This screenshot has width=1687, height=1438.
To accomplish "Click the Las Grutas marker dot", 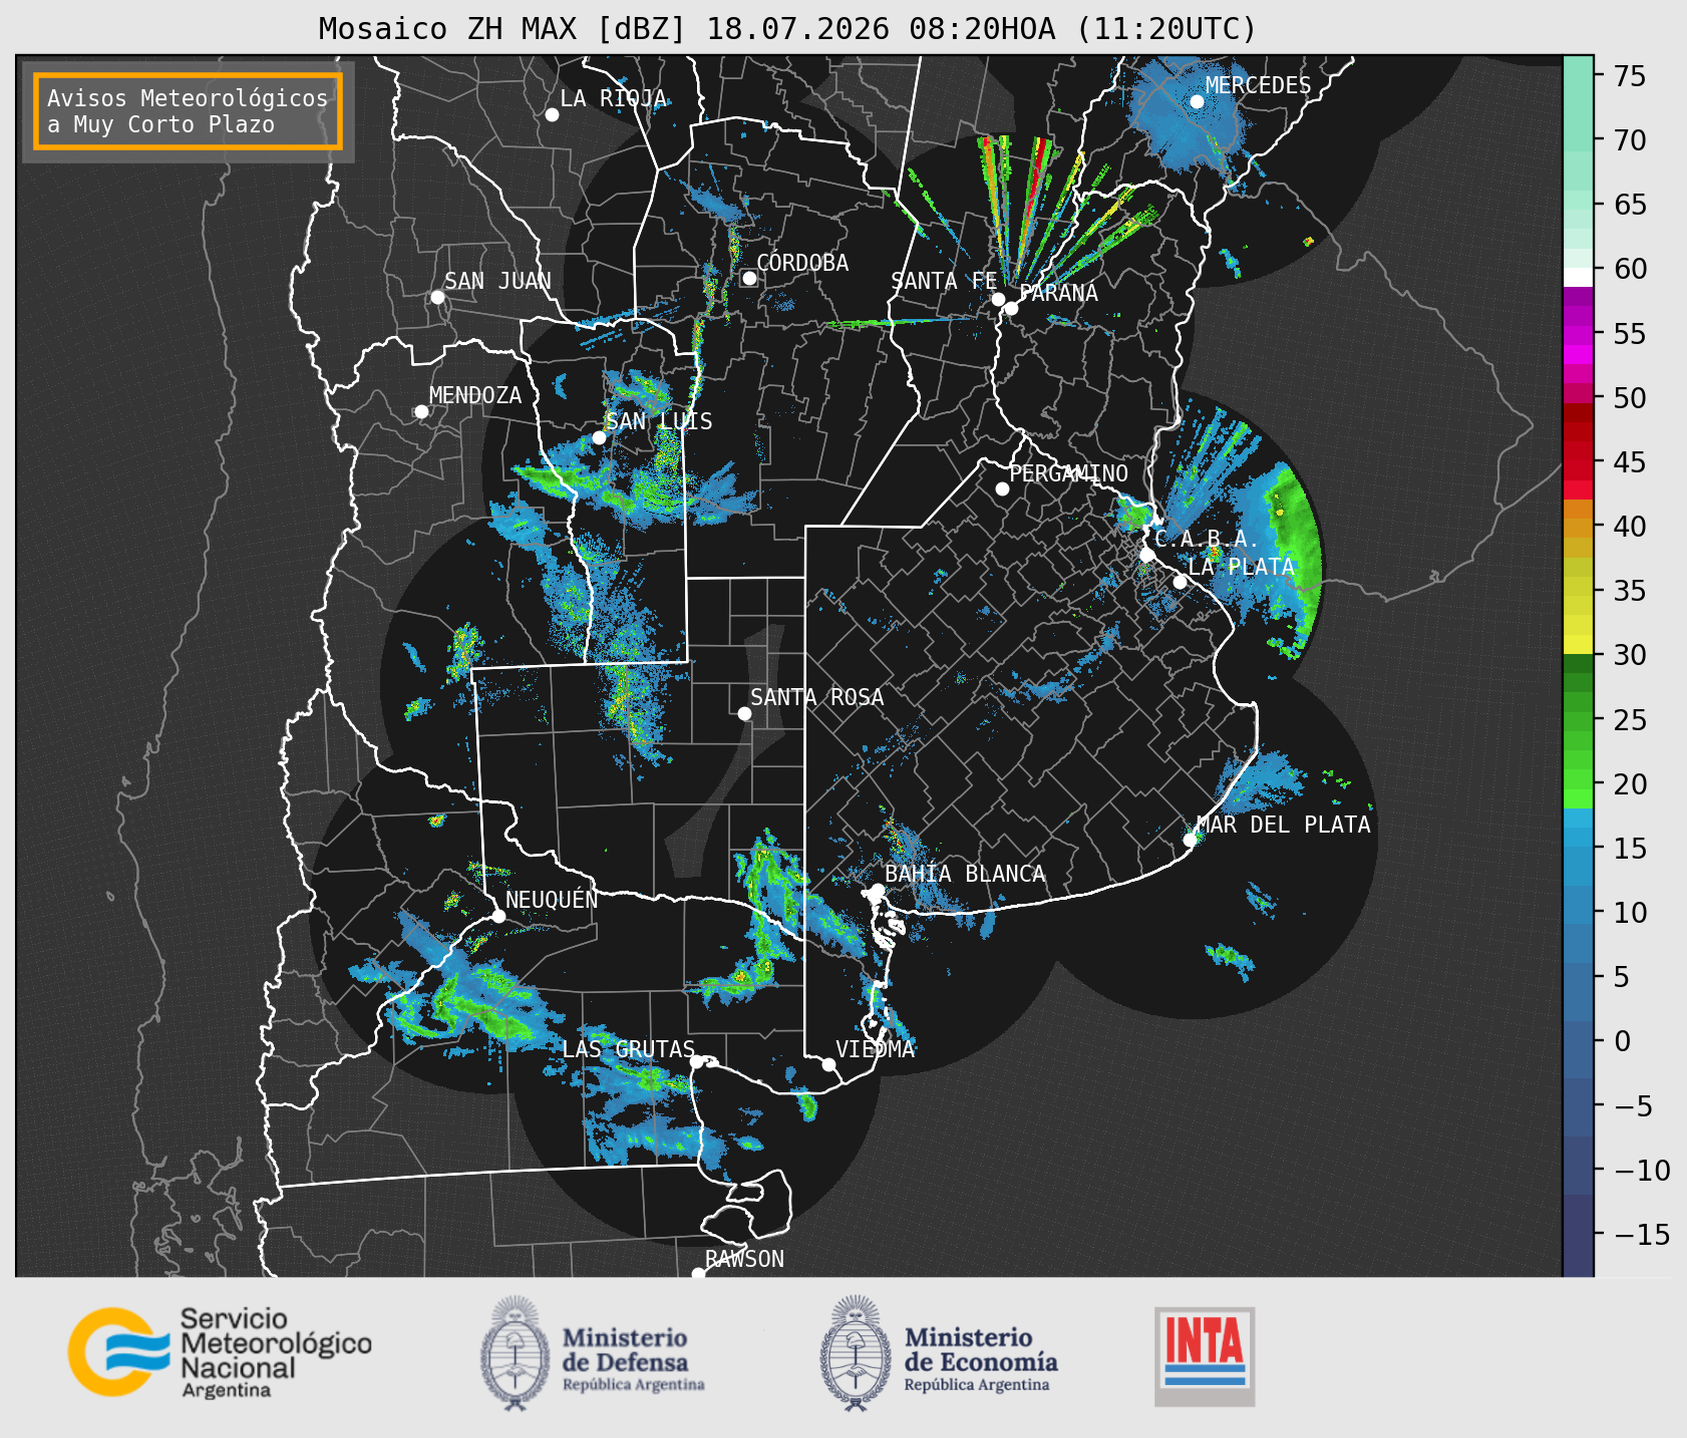I will click(697, 1062).
